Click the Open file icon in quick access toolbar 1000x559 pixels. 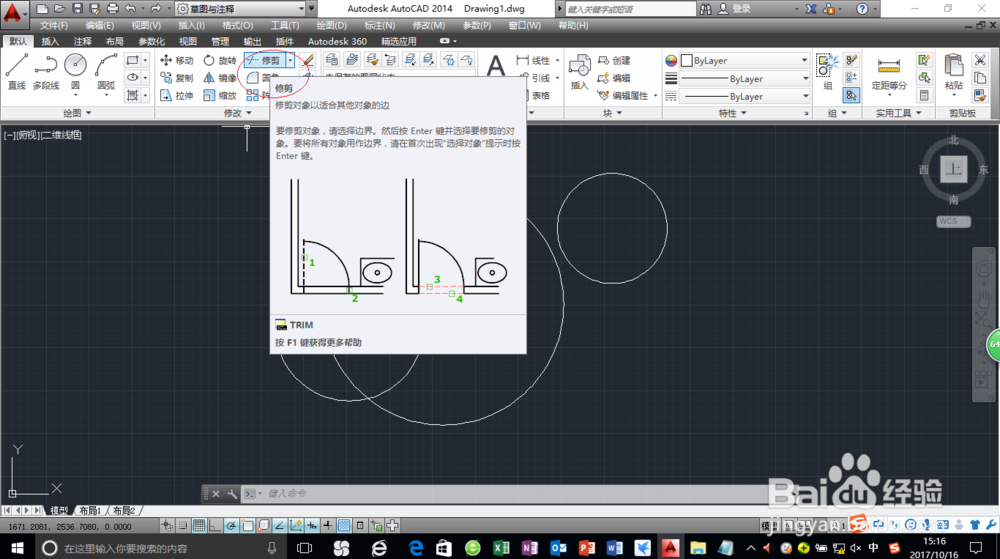pos(59,9)
